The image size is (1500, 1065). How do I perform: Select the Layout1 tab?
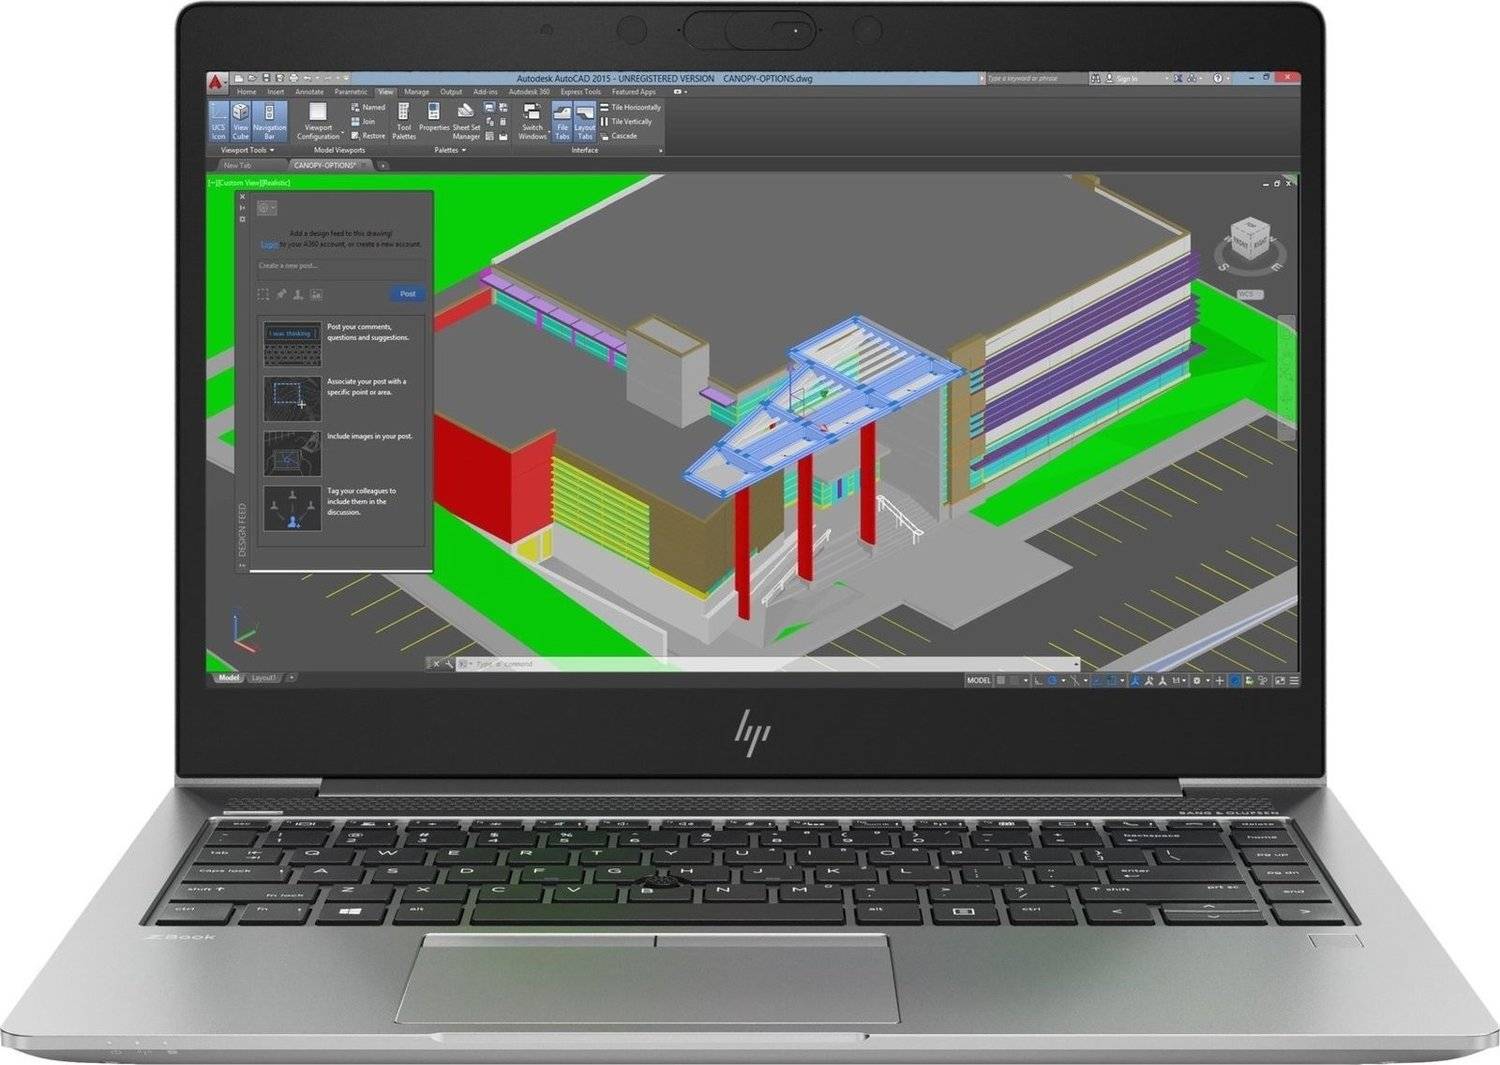point(264,678)
